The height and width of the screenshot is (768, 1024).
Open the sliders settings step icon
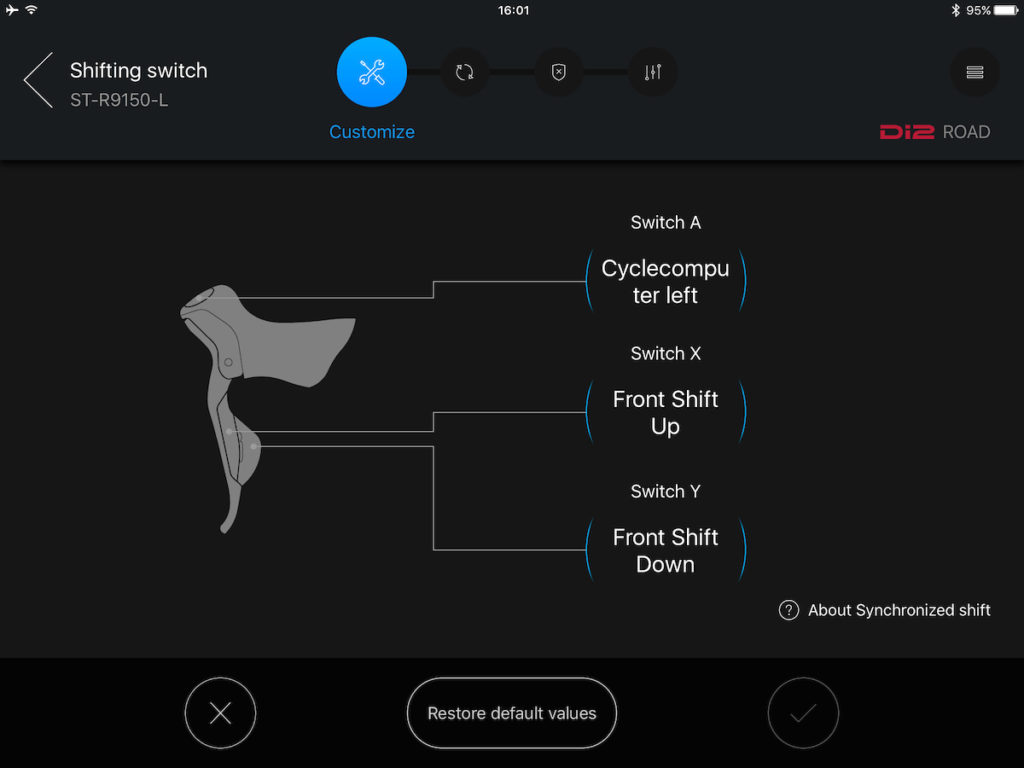tap(652, 72)
